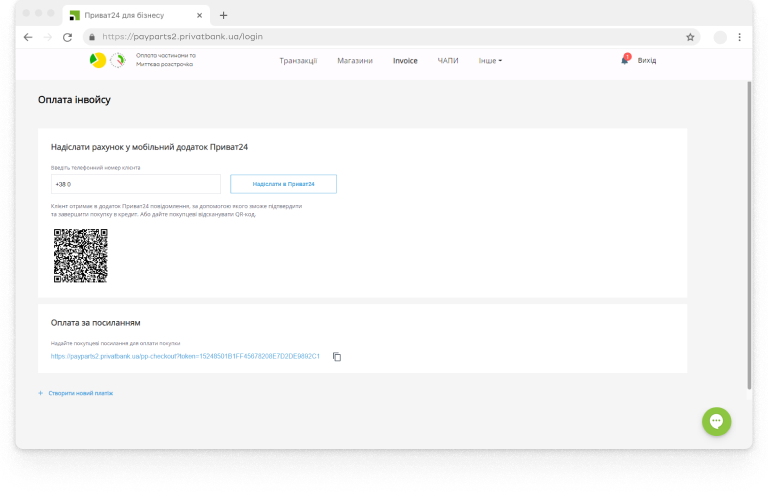Image resolution: width=768 pixels, height=499 pixels.
Task: Focus the phone number input field
Action: [x=135, y=184]
